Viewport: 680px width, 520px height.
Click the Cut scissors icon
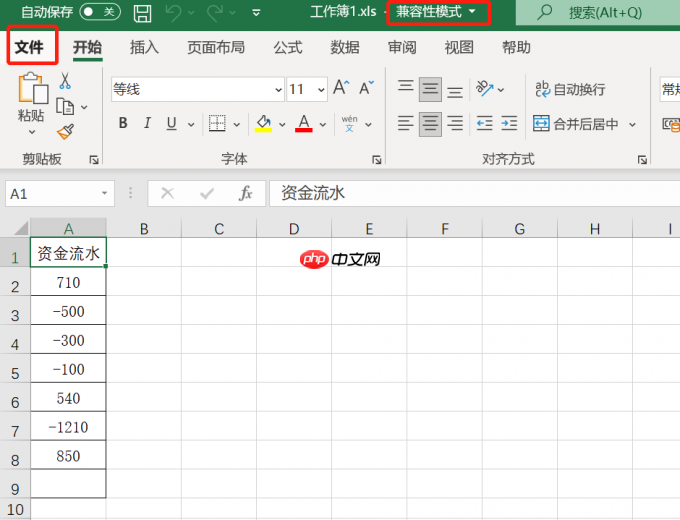(x=65, y=81)
